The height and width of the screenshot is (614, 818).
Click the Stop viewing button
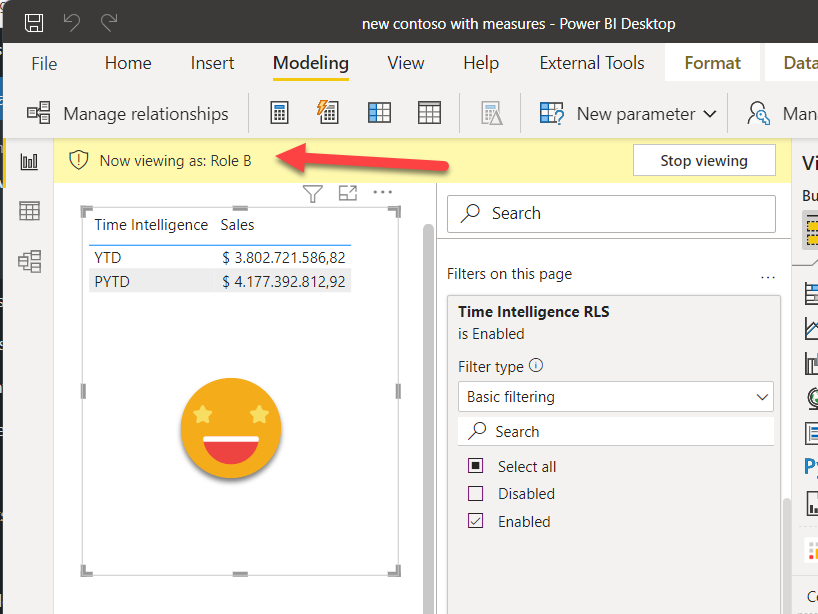704,160
